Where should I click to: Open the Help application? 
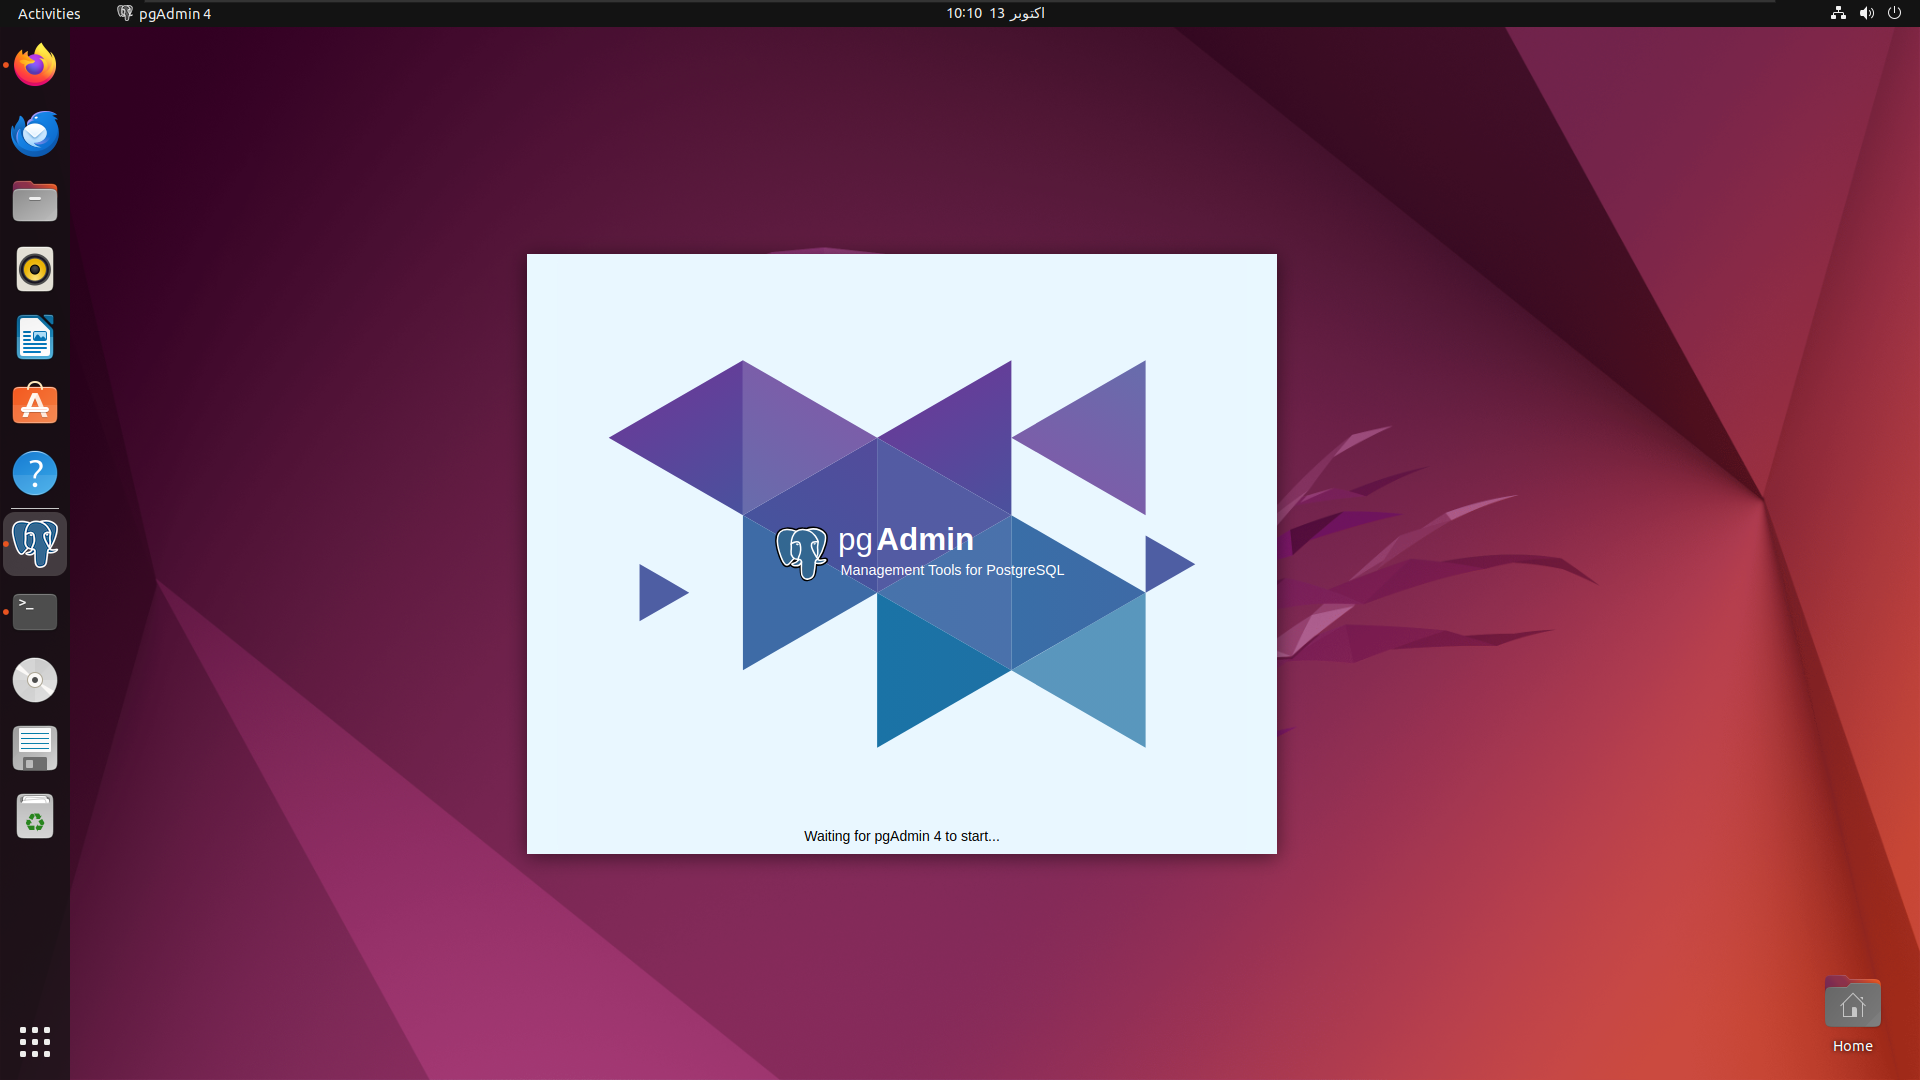click(x=35, y=473)
